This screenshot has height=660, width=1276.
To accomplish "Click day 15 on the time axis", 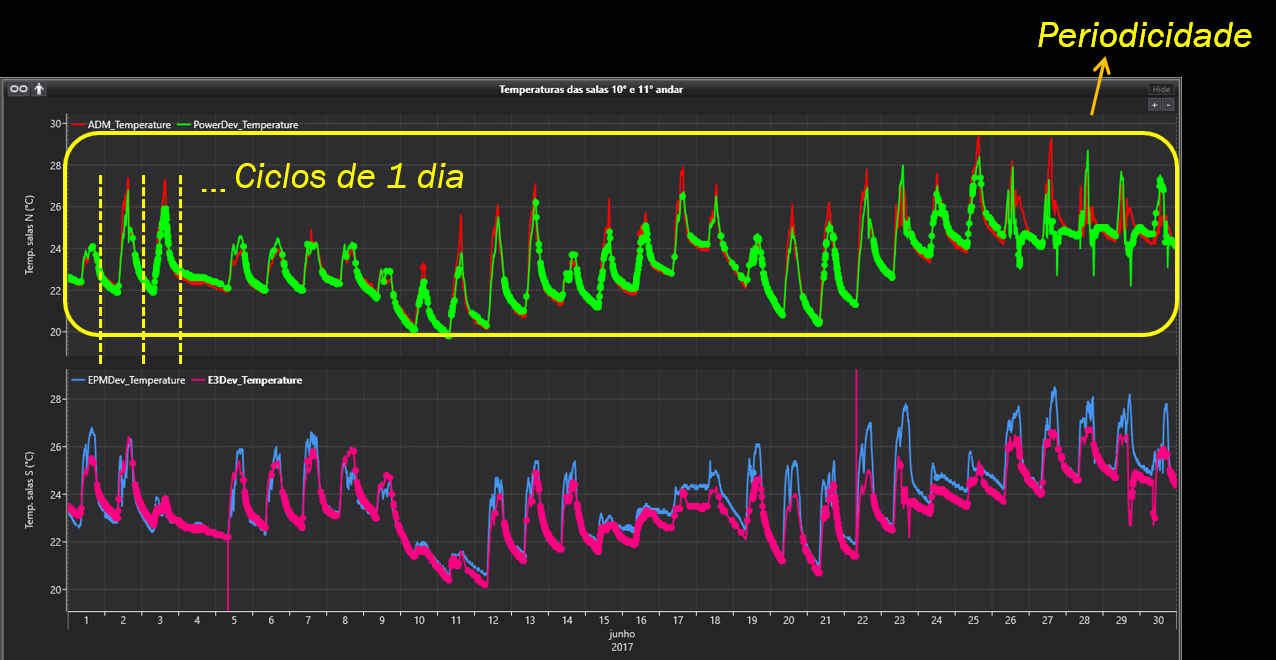I will click(x=604, y=621).
